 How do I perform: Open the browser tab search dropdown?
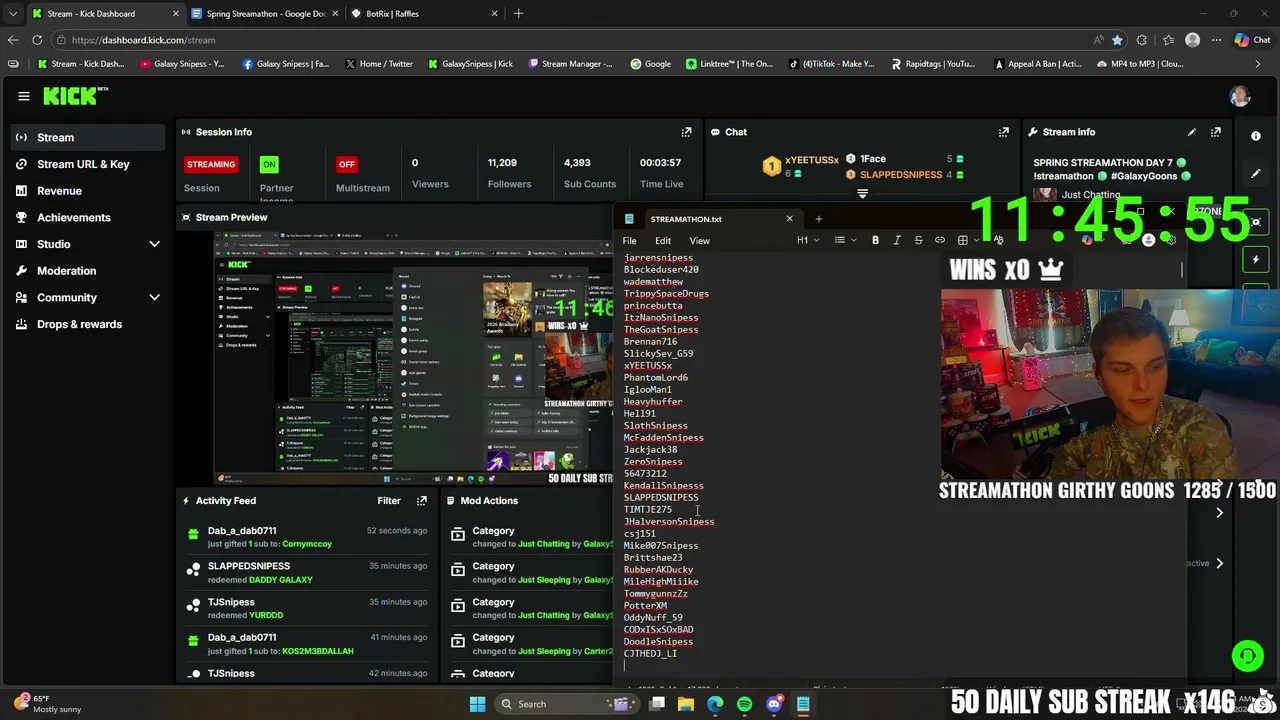click(12, 14)
